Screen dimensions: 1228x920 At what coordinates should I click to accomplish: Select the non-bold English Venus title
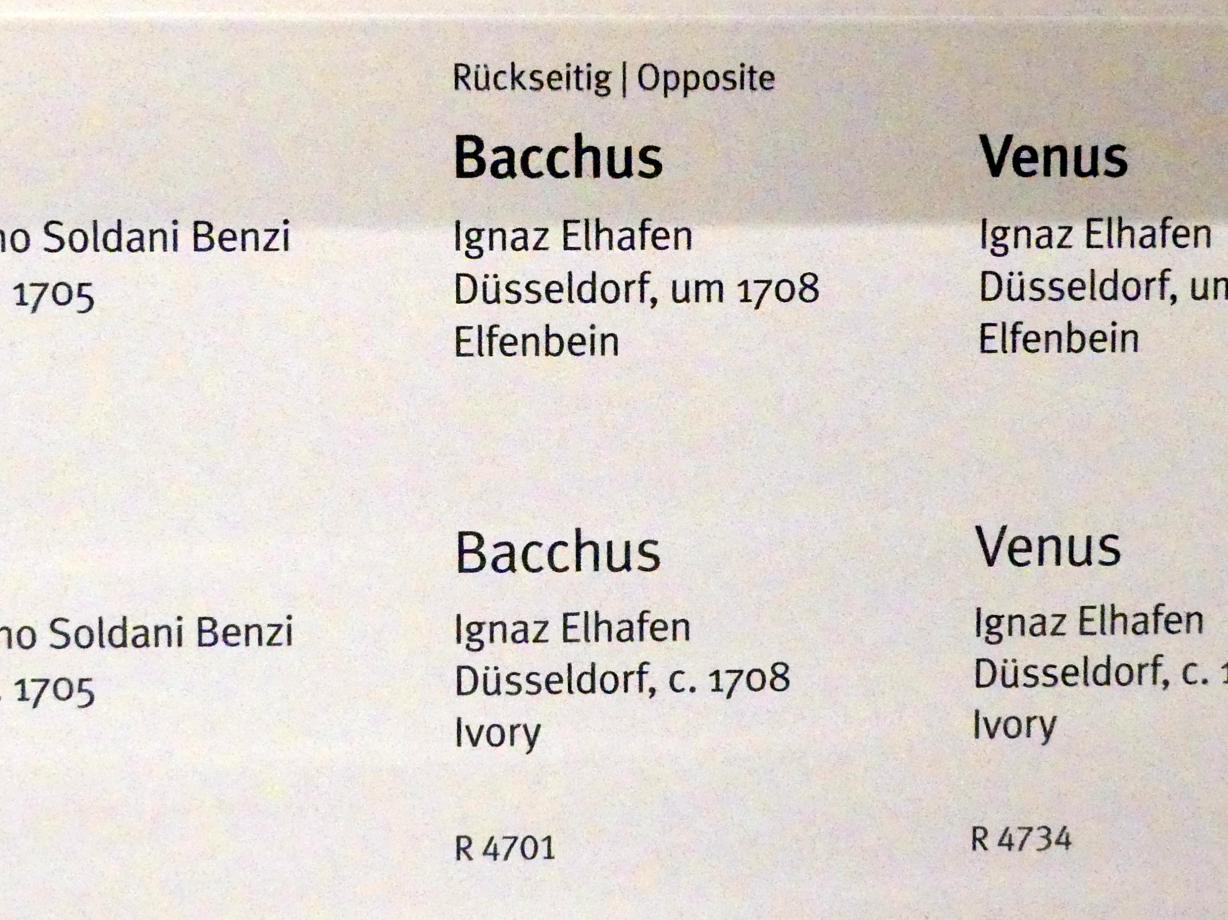[1048, 546]
